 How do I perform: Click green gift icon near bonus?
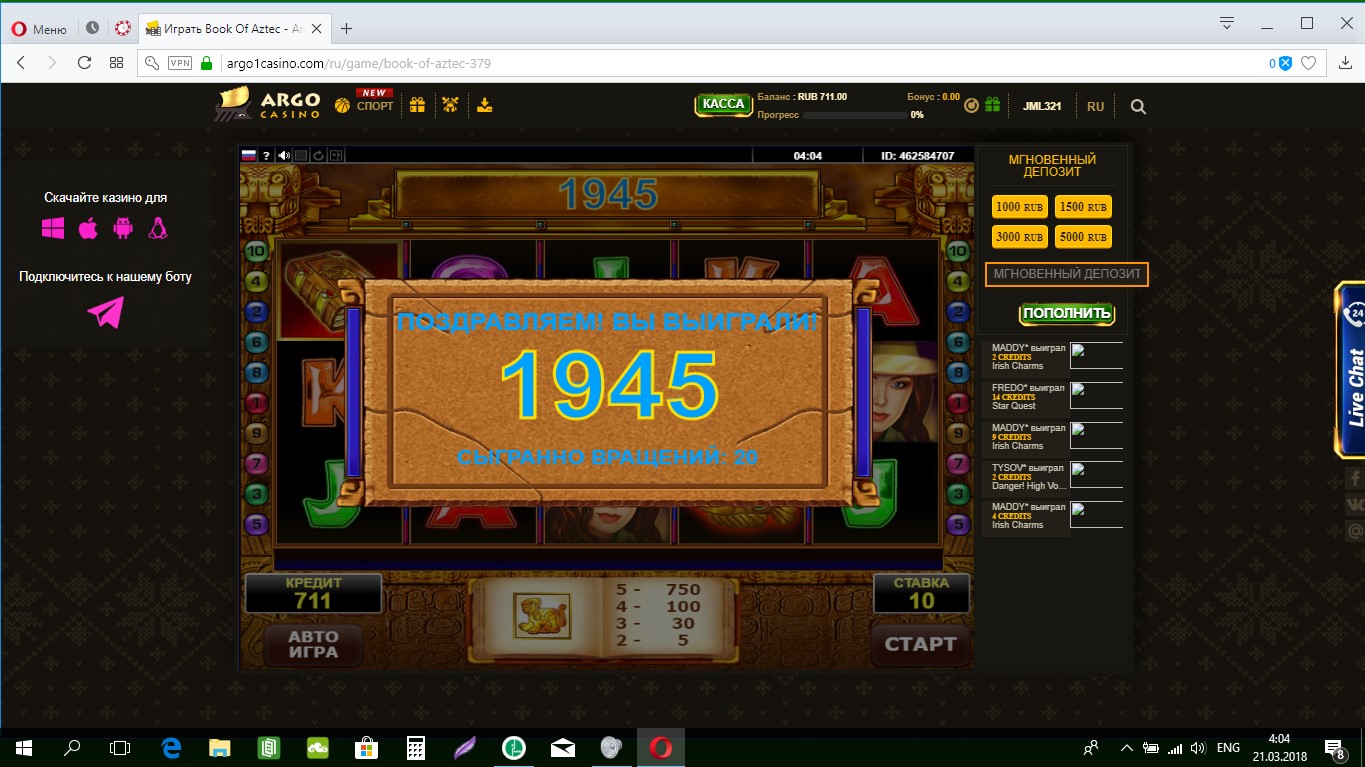992,104
